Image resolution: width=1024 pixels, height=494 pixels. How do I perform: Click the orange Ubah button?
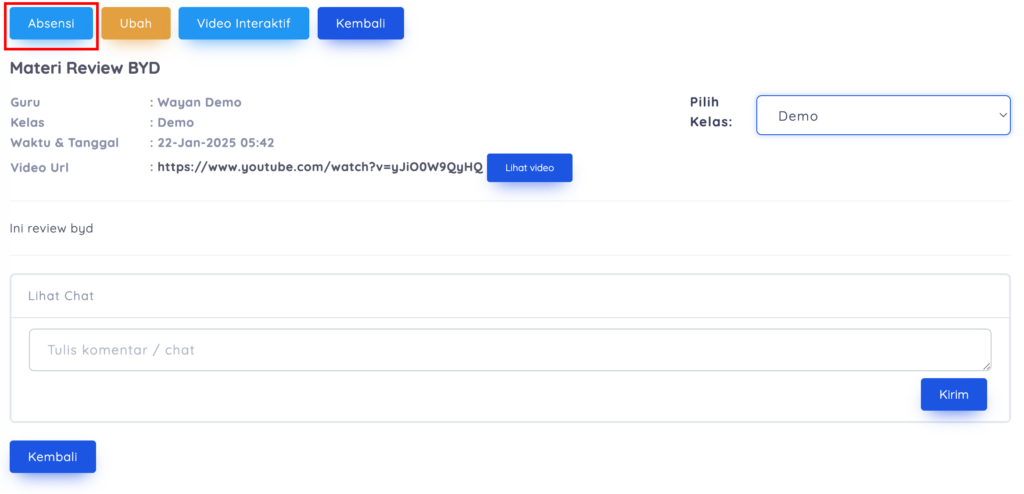click(136, 24)
